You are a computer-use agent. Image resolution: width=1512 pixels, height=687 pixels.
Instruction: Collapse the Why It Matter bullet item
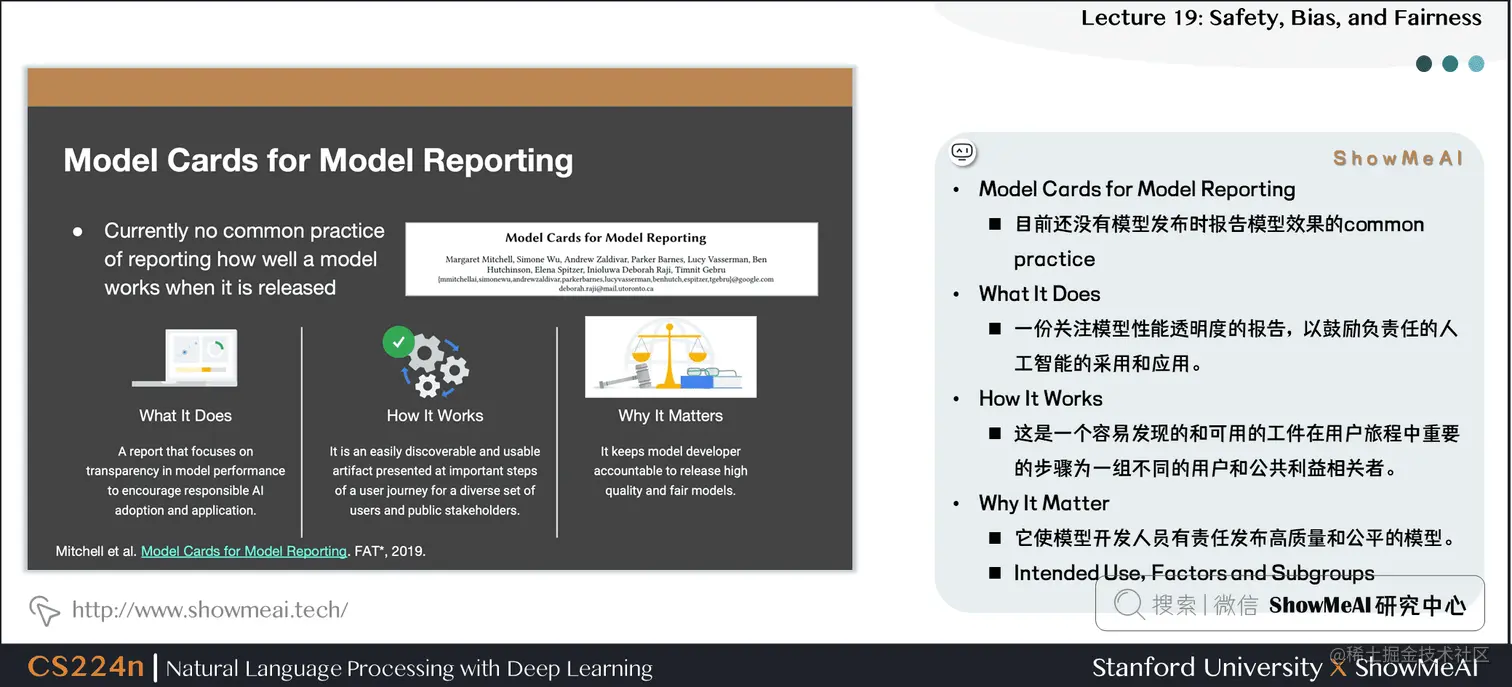1044,503
